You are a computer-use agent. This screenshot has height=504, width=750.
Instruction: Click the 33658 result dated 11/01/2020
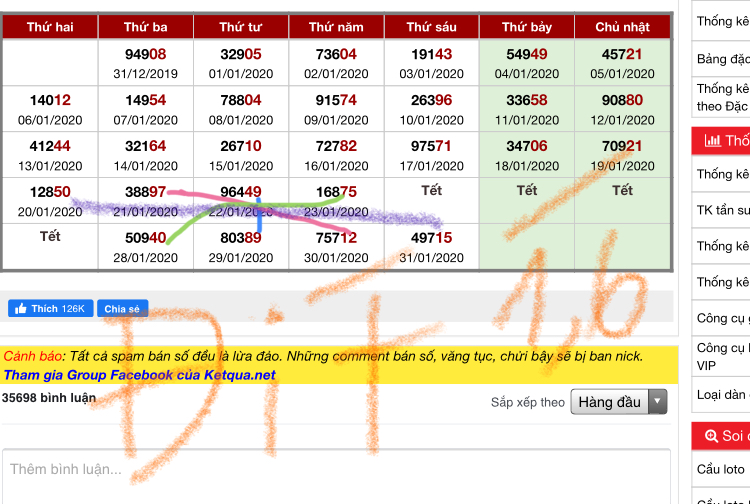[527, 100]
